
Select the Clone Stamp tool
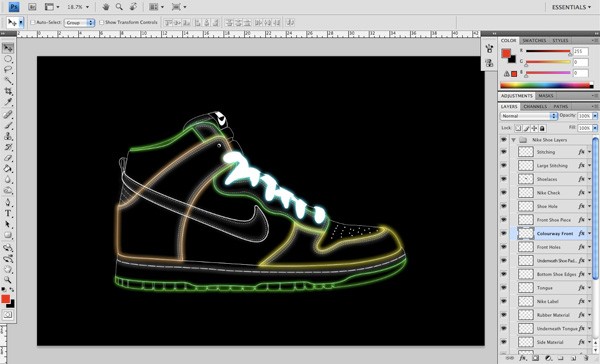coord(8,136)
